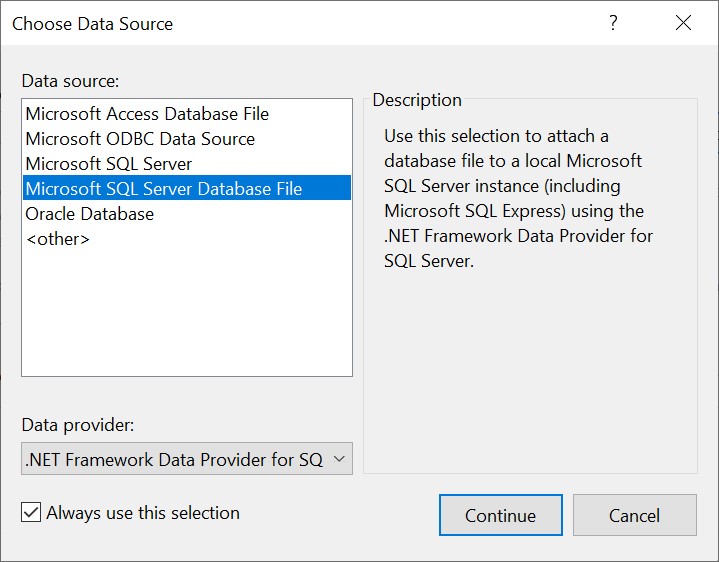The height and width of the screenshot is (562, 719).
Task: Click the 'Always use this selection' label text
Action: (x=143, y=513)
